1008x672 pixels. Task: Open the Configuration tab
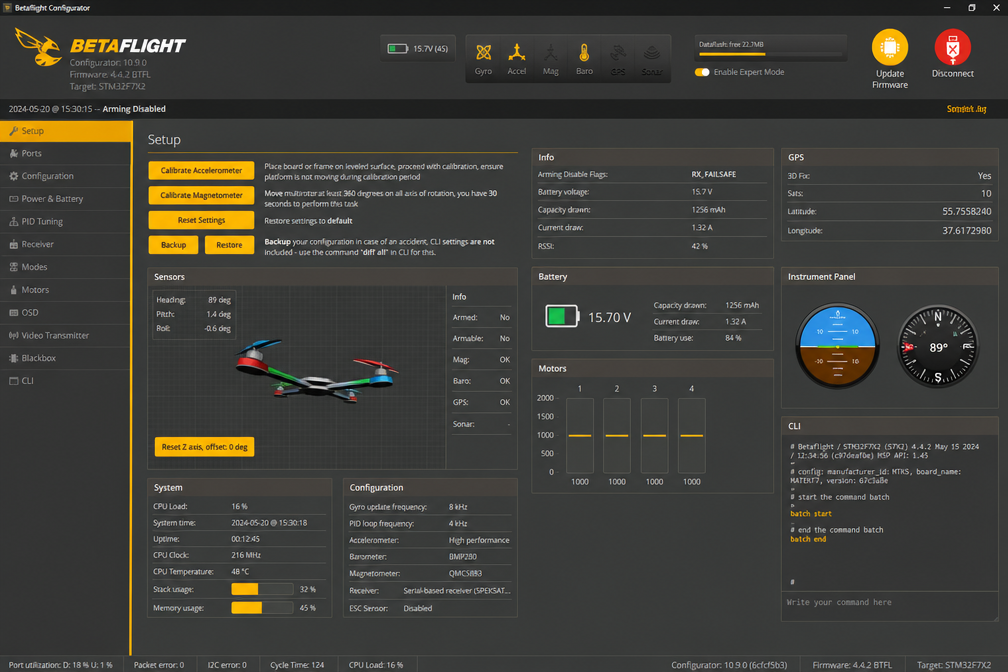click(65, 176)
